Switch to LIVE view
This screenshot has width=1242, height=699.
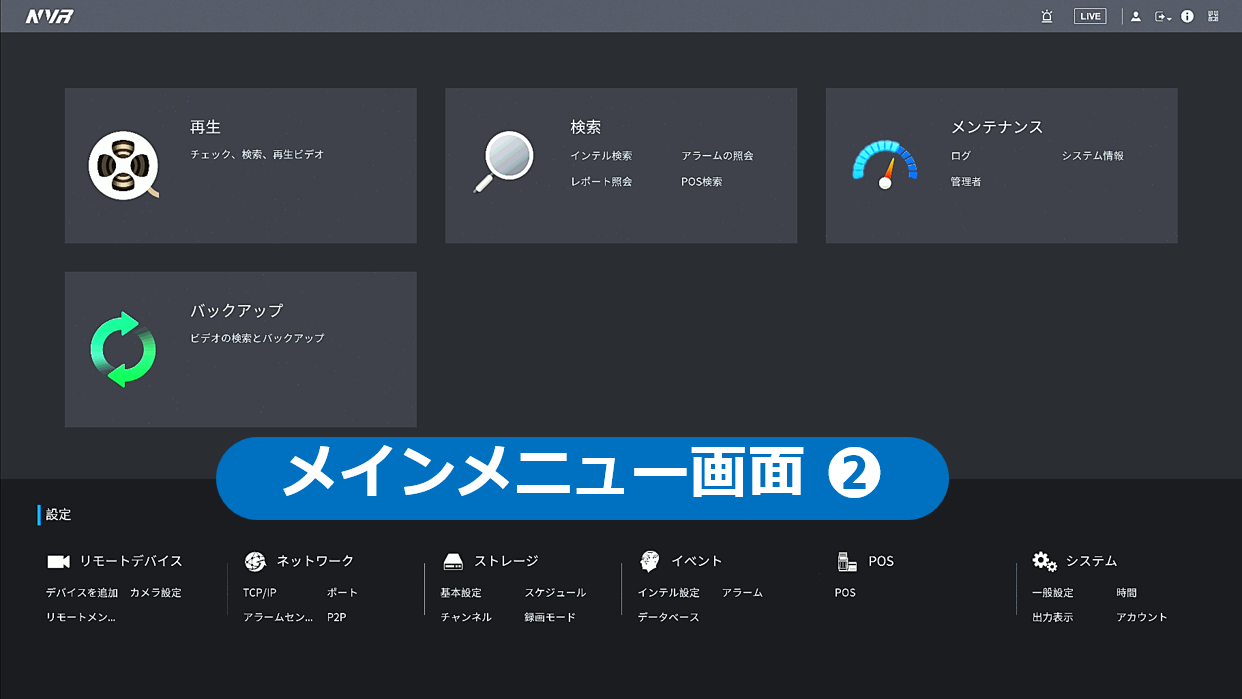(1090, 16)
